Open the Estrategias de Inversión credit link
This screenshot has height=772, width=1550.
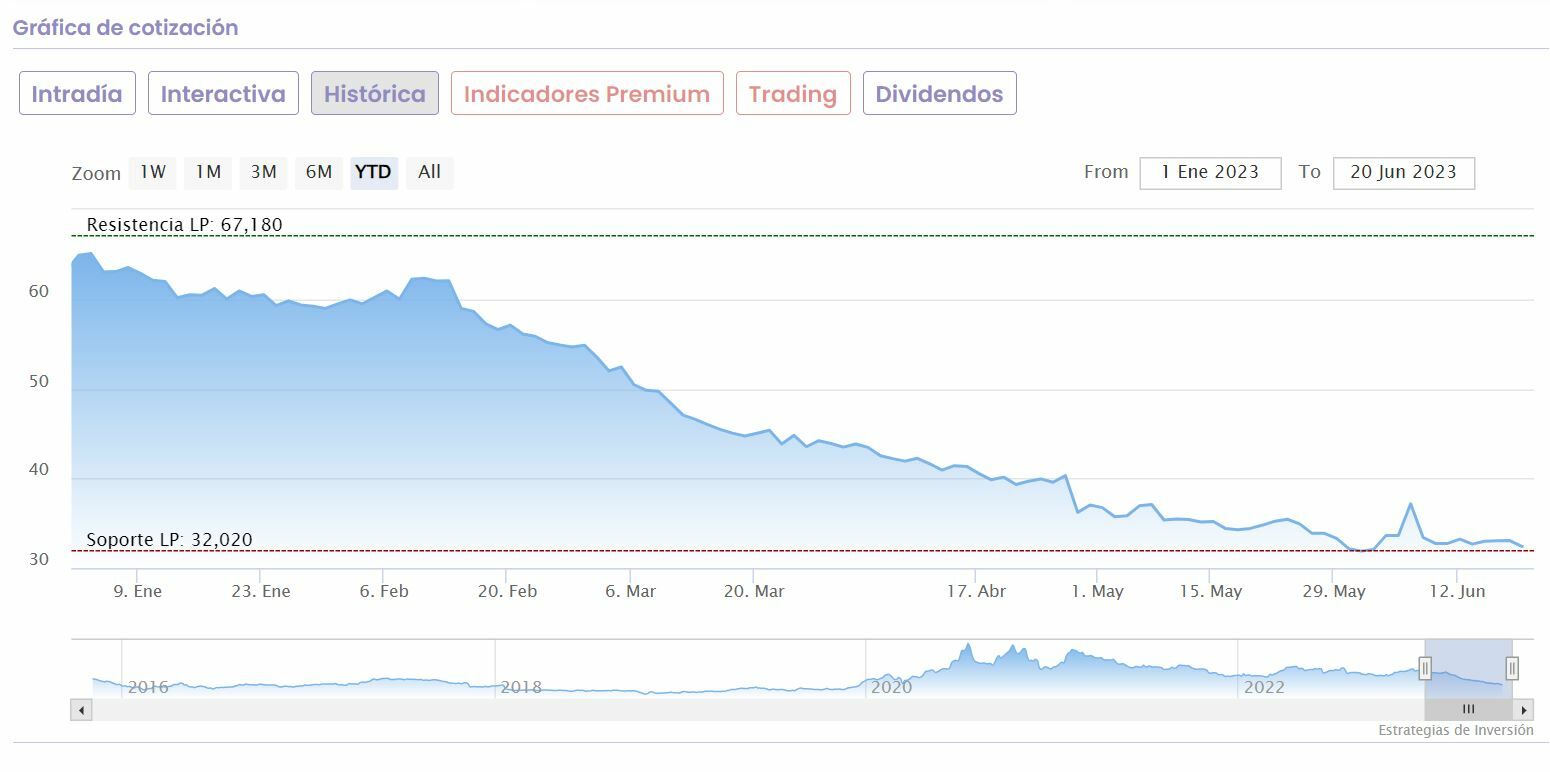coord(1455,731)
